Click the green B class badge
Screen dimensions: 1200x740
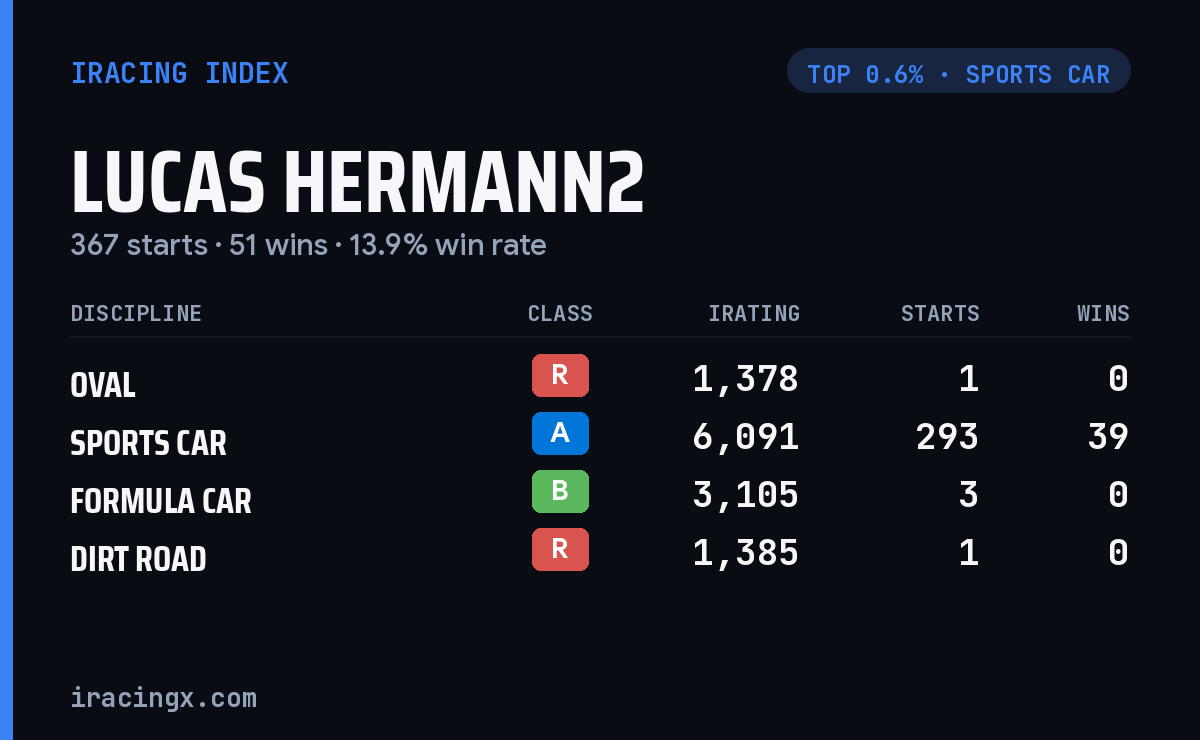pos(560,491)
